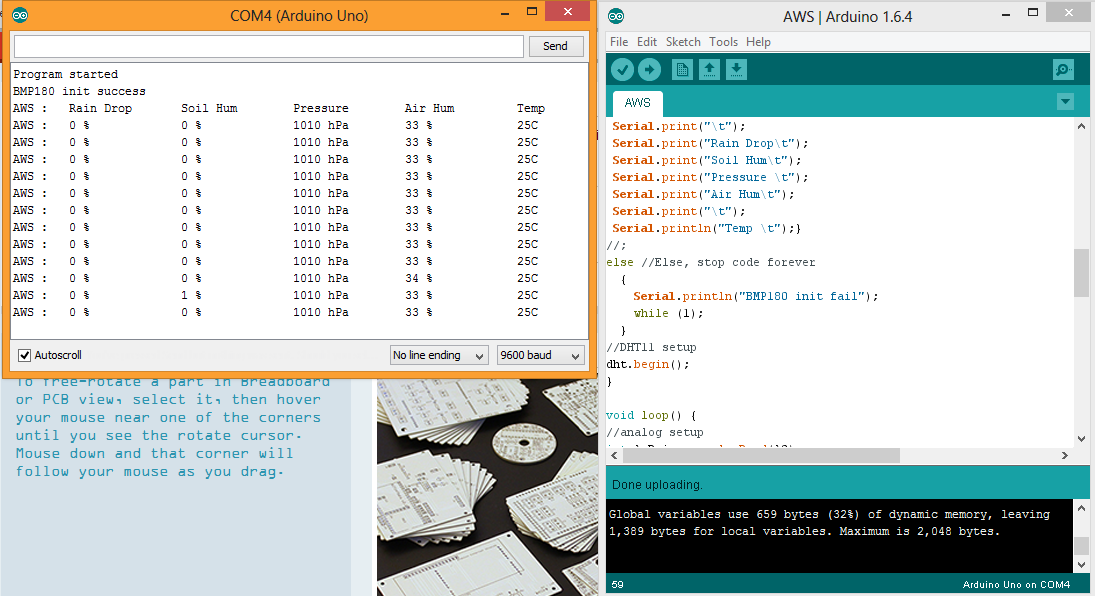The height and width of the screenshot is (596, 1095).
Task: Open the New sketch icon
Action: [x=683, y=69]
